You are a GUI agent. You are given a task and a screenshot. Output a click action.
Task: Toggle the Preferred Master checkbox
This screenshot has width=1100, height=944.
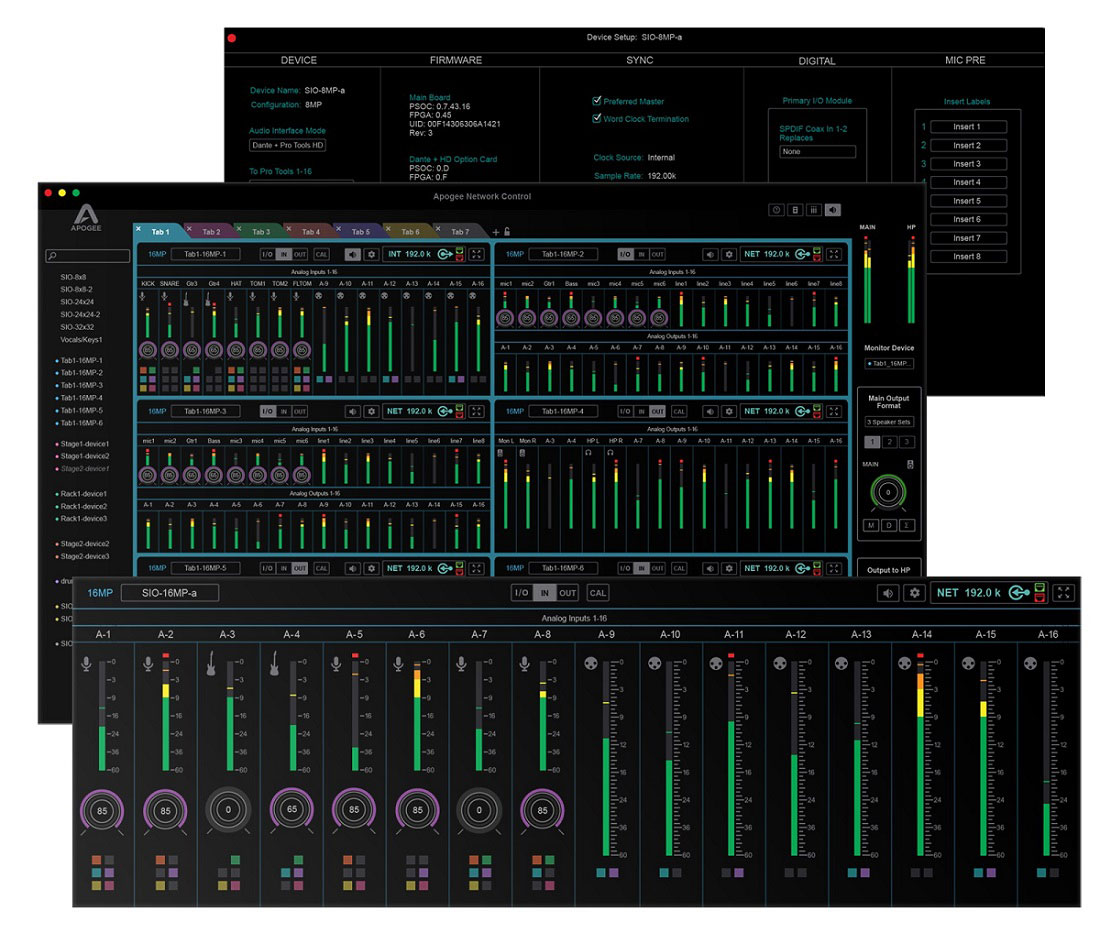tap(597, 101)
